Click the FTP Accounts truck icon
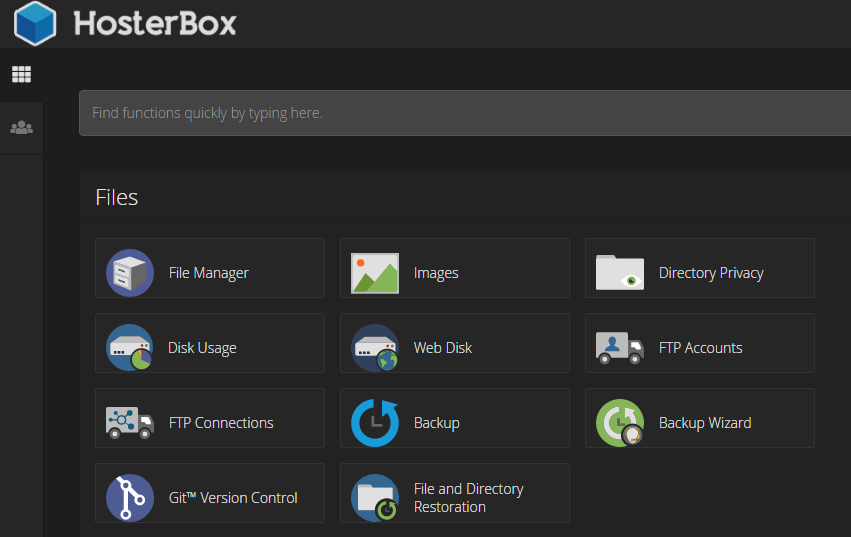This screenshot has width=851, height=537. point(620,348)
